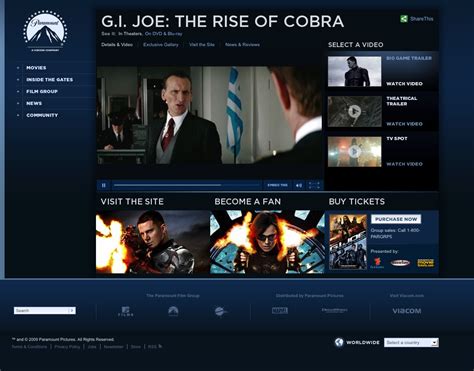Pause the video with the pause button
474x371 pixels.
click(104, 185)
